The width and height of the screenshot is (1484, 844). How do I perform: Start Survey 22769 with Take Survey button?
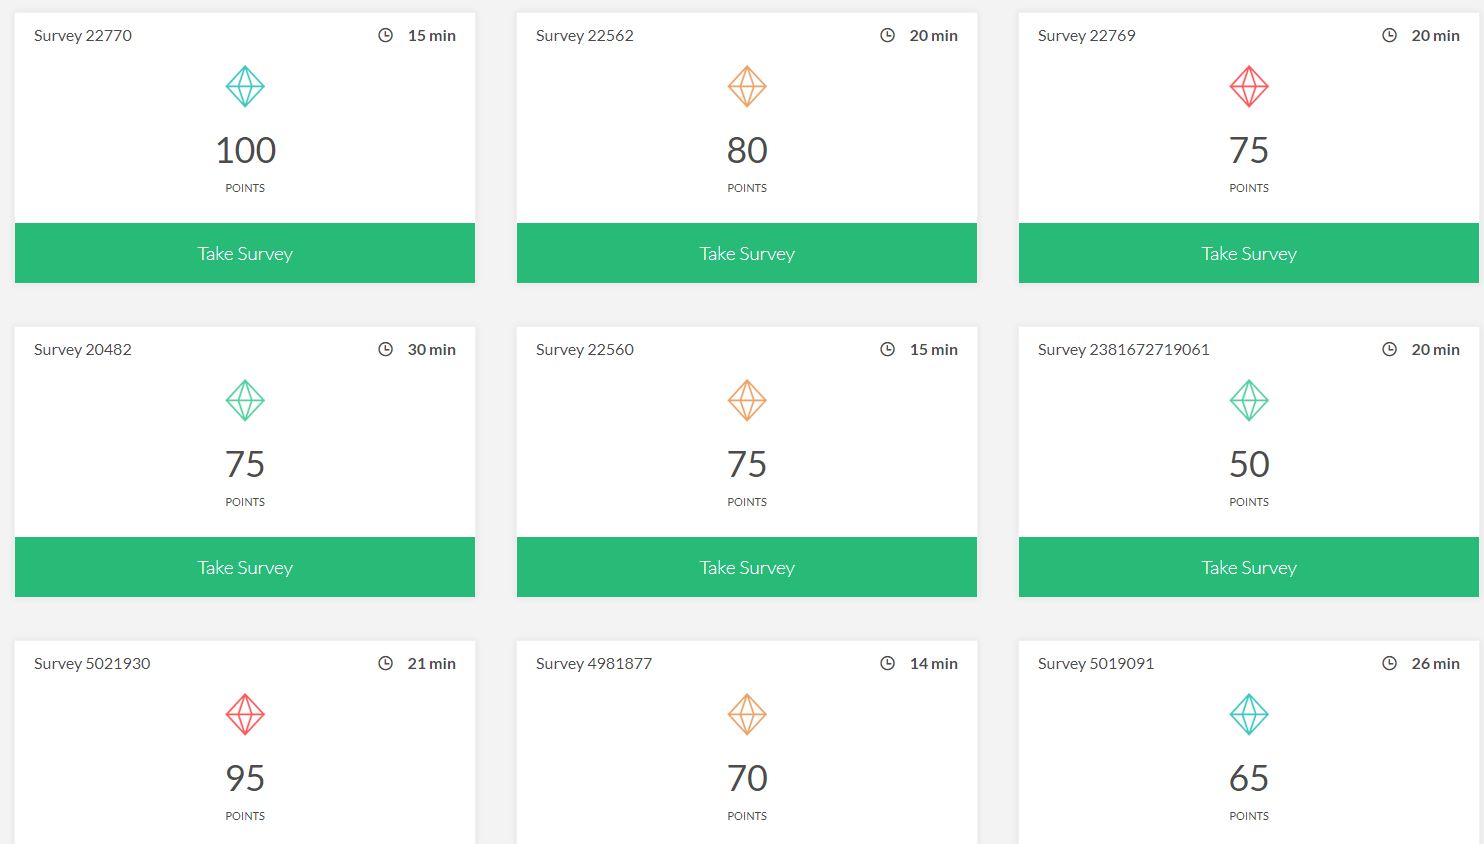point(1249,253)
